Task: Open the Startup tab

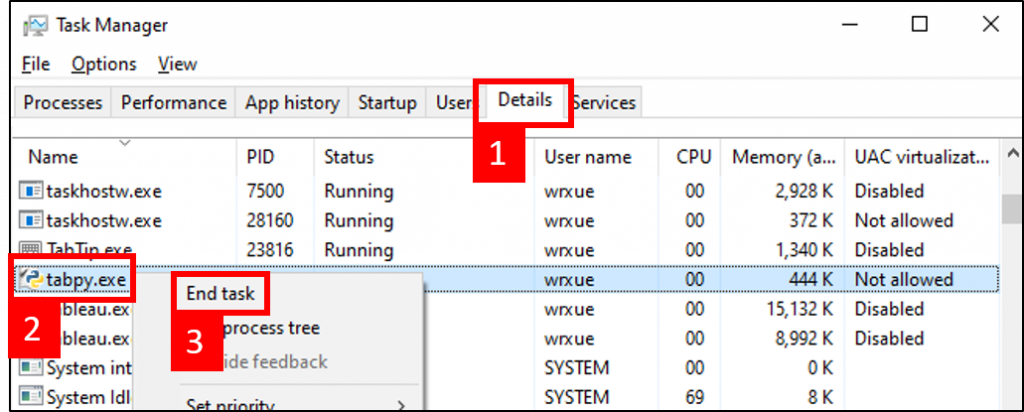Action: (x=387, y=103)
